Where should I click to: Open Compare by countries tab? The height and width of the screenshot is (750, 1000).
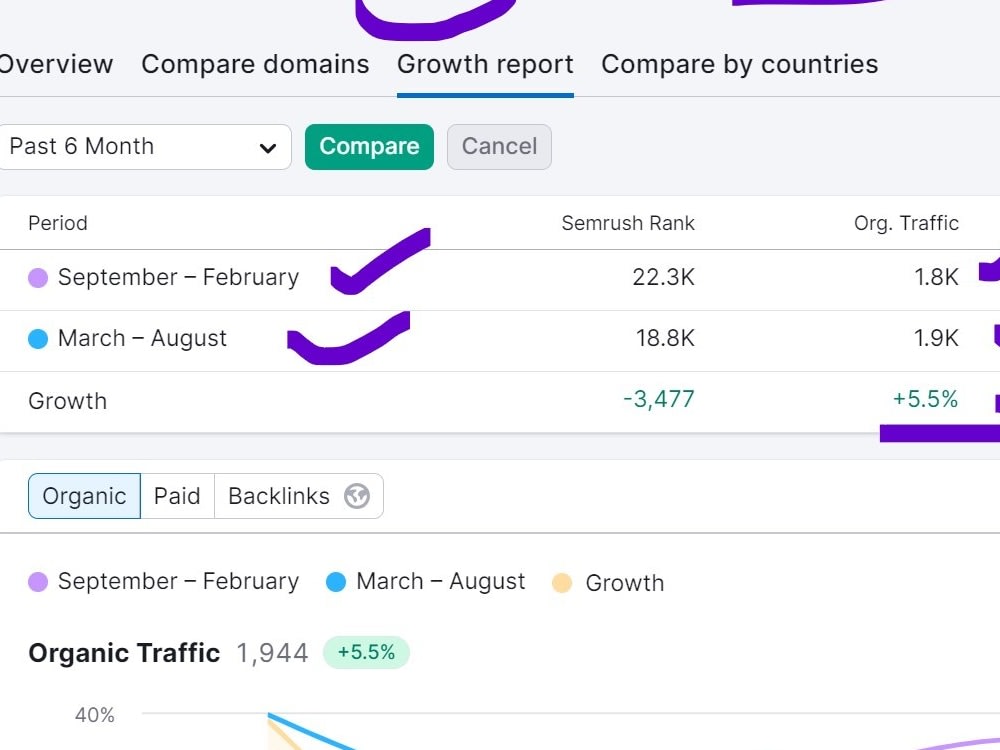pyautogui.click(x=740, y=64)
